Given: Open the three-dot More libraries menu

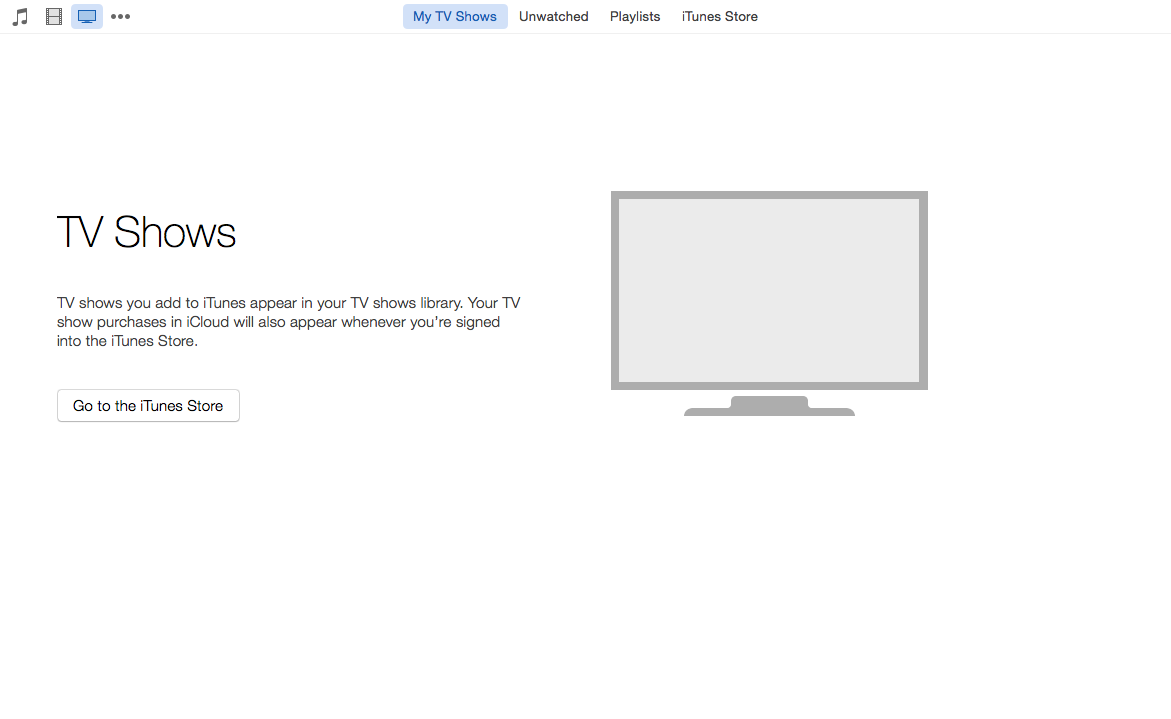Looking at the screenshot, I should coord(120,16).
